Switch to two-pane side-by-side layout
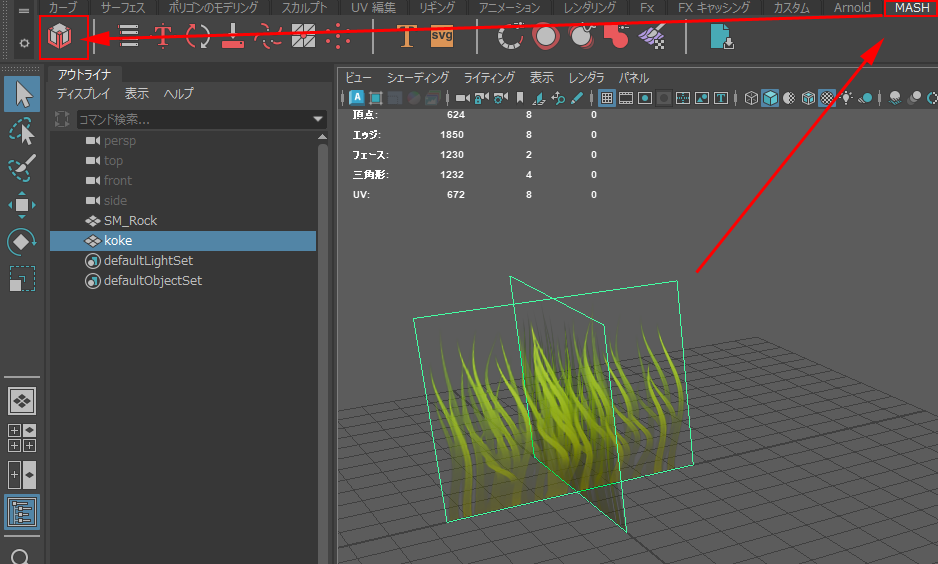The image size is (938, 564). click(22, 475)
